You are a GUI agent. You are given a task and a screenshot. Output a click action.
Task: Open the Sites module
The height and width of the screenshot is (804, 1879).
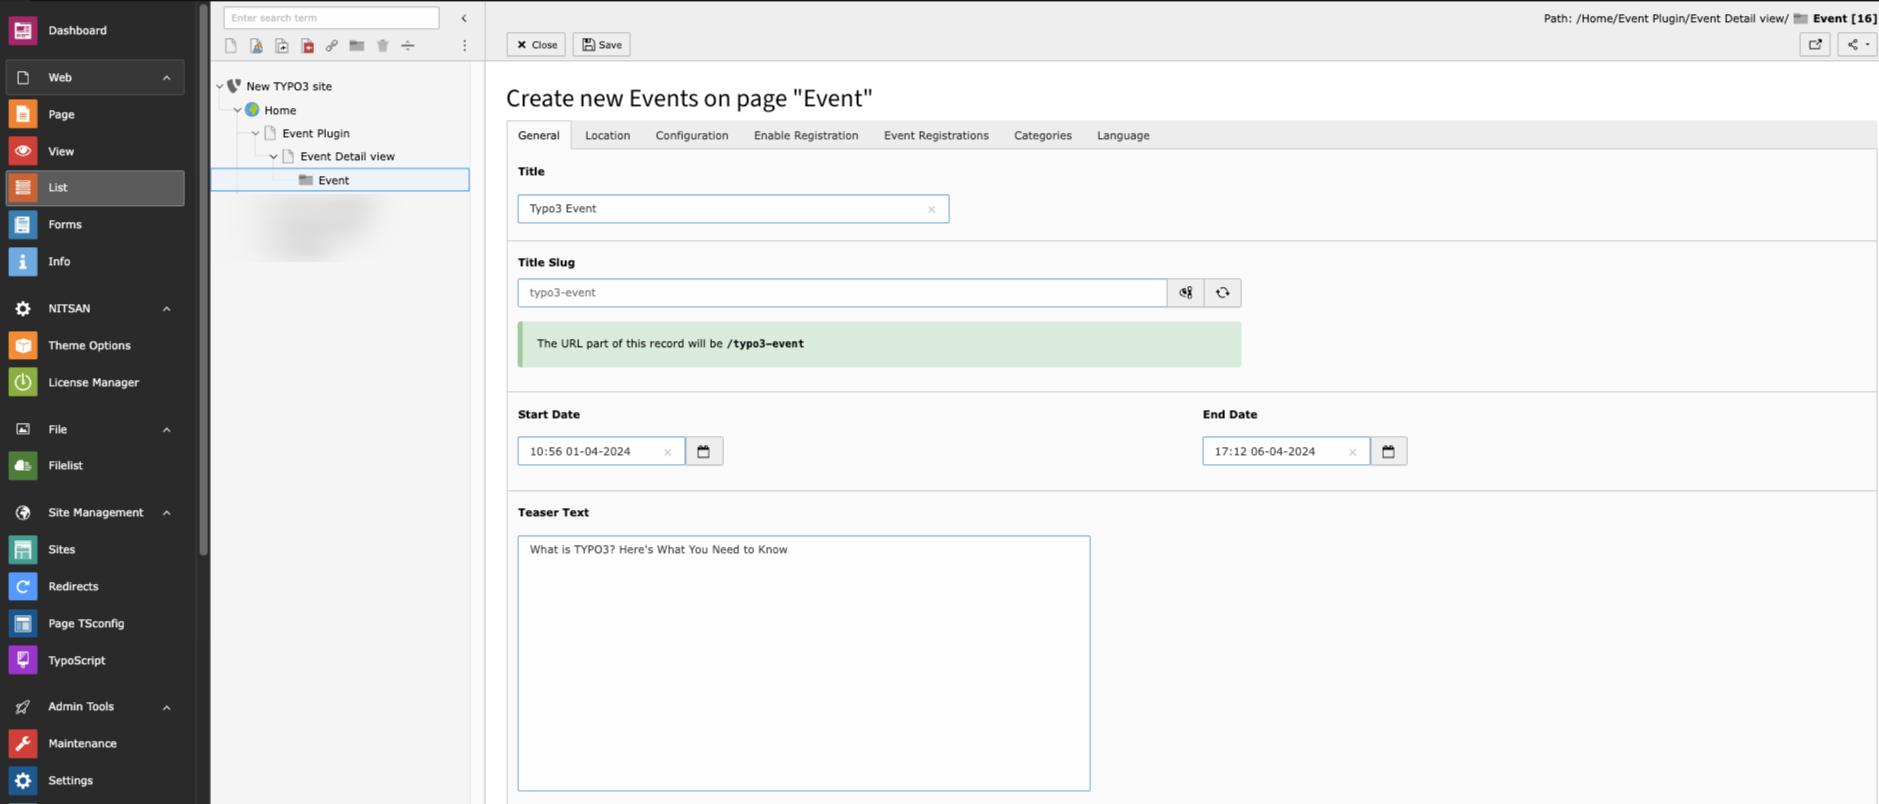pos(95,550)
